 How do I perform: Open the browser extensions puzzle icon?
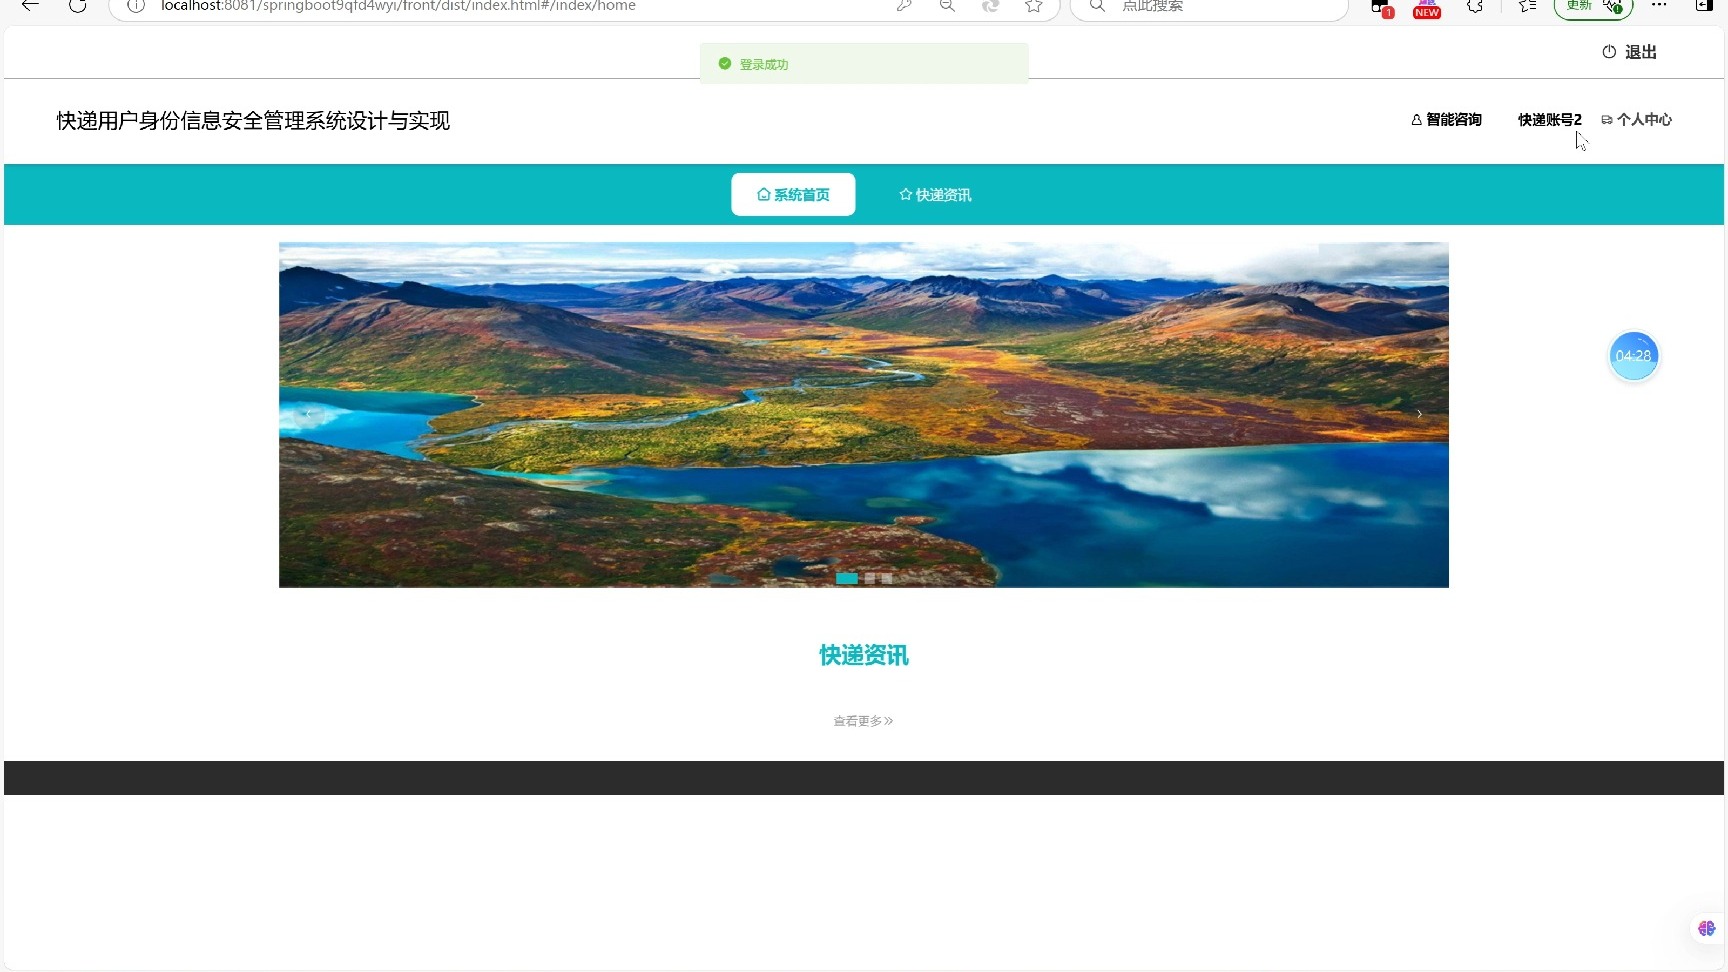click(x=1475, y=7)
